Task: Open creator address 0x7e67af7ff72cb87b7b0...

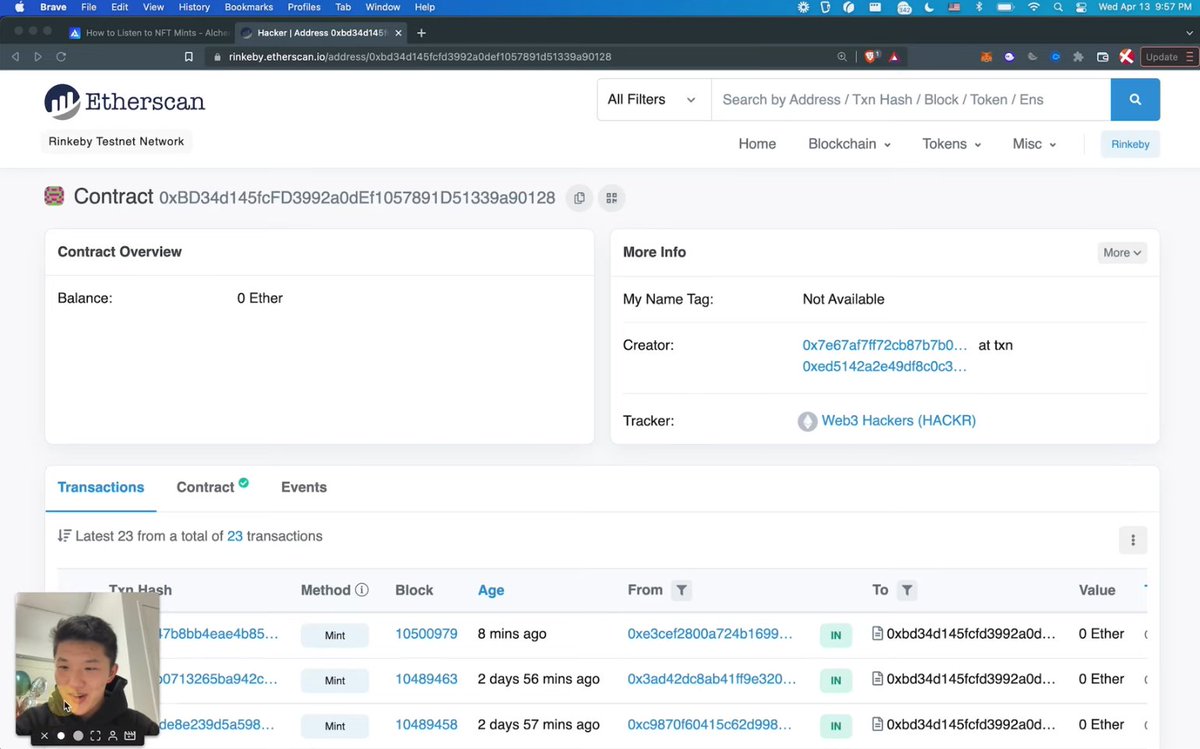Action: tap(885, 345)
